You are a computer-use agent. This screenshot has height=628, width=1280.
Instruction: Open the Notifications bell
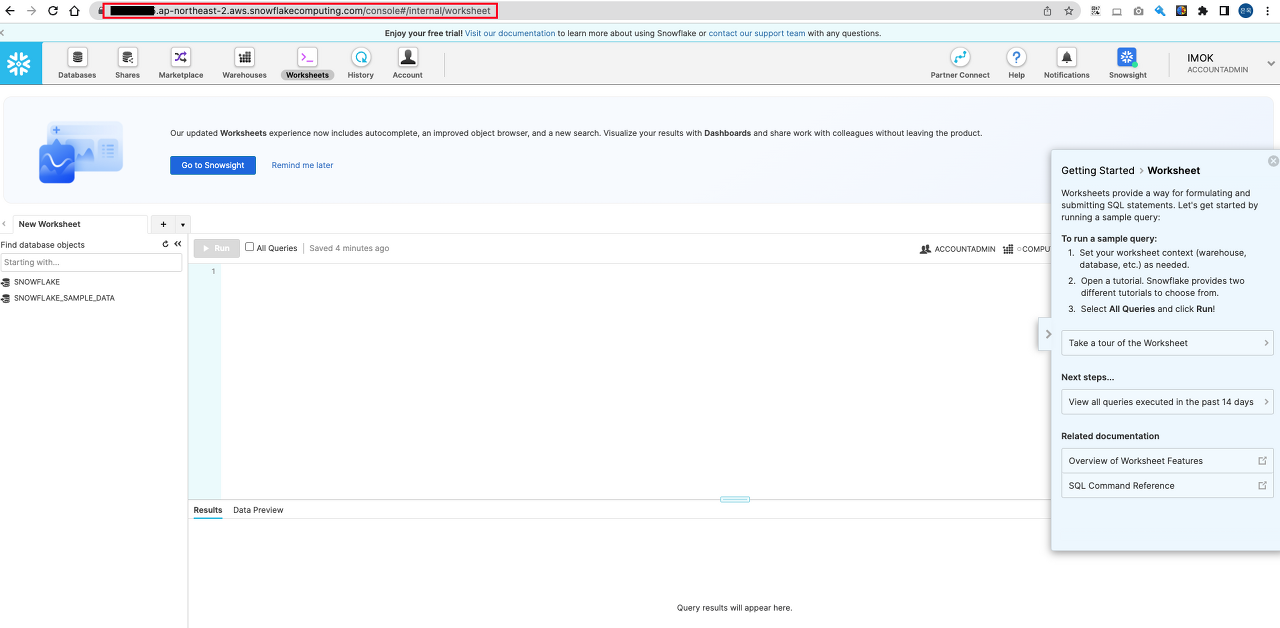(1066, 63)
